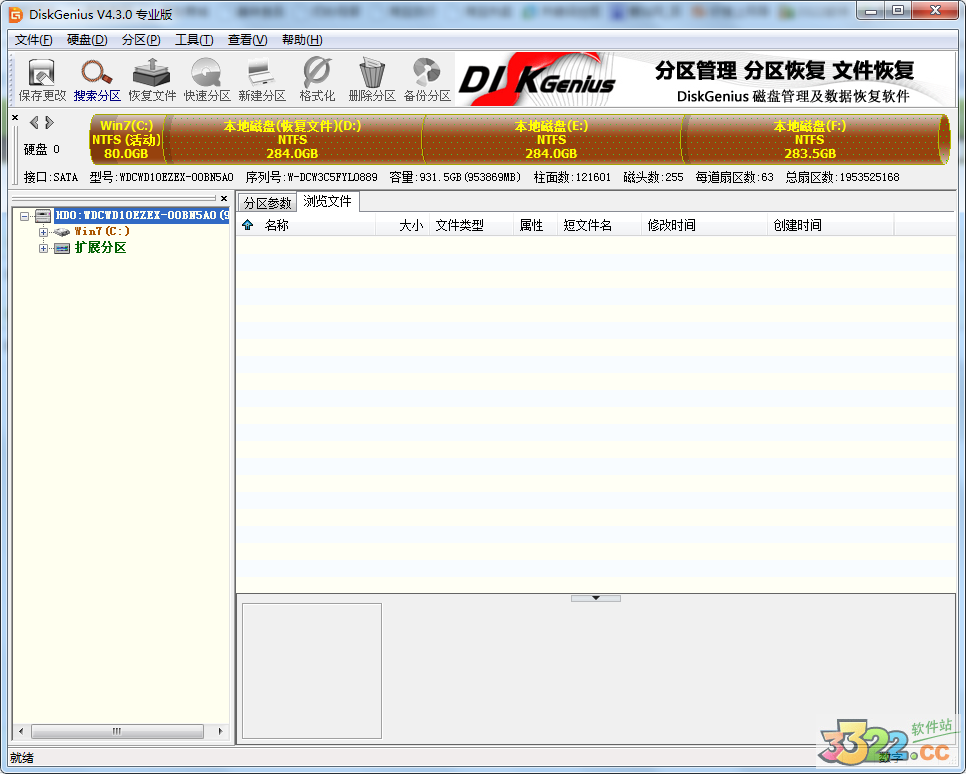Viewport: 966px width, 774px height.
Task: Click the horizontal scrollbar in tree panel
Action: (117, 732)
